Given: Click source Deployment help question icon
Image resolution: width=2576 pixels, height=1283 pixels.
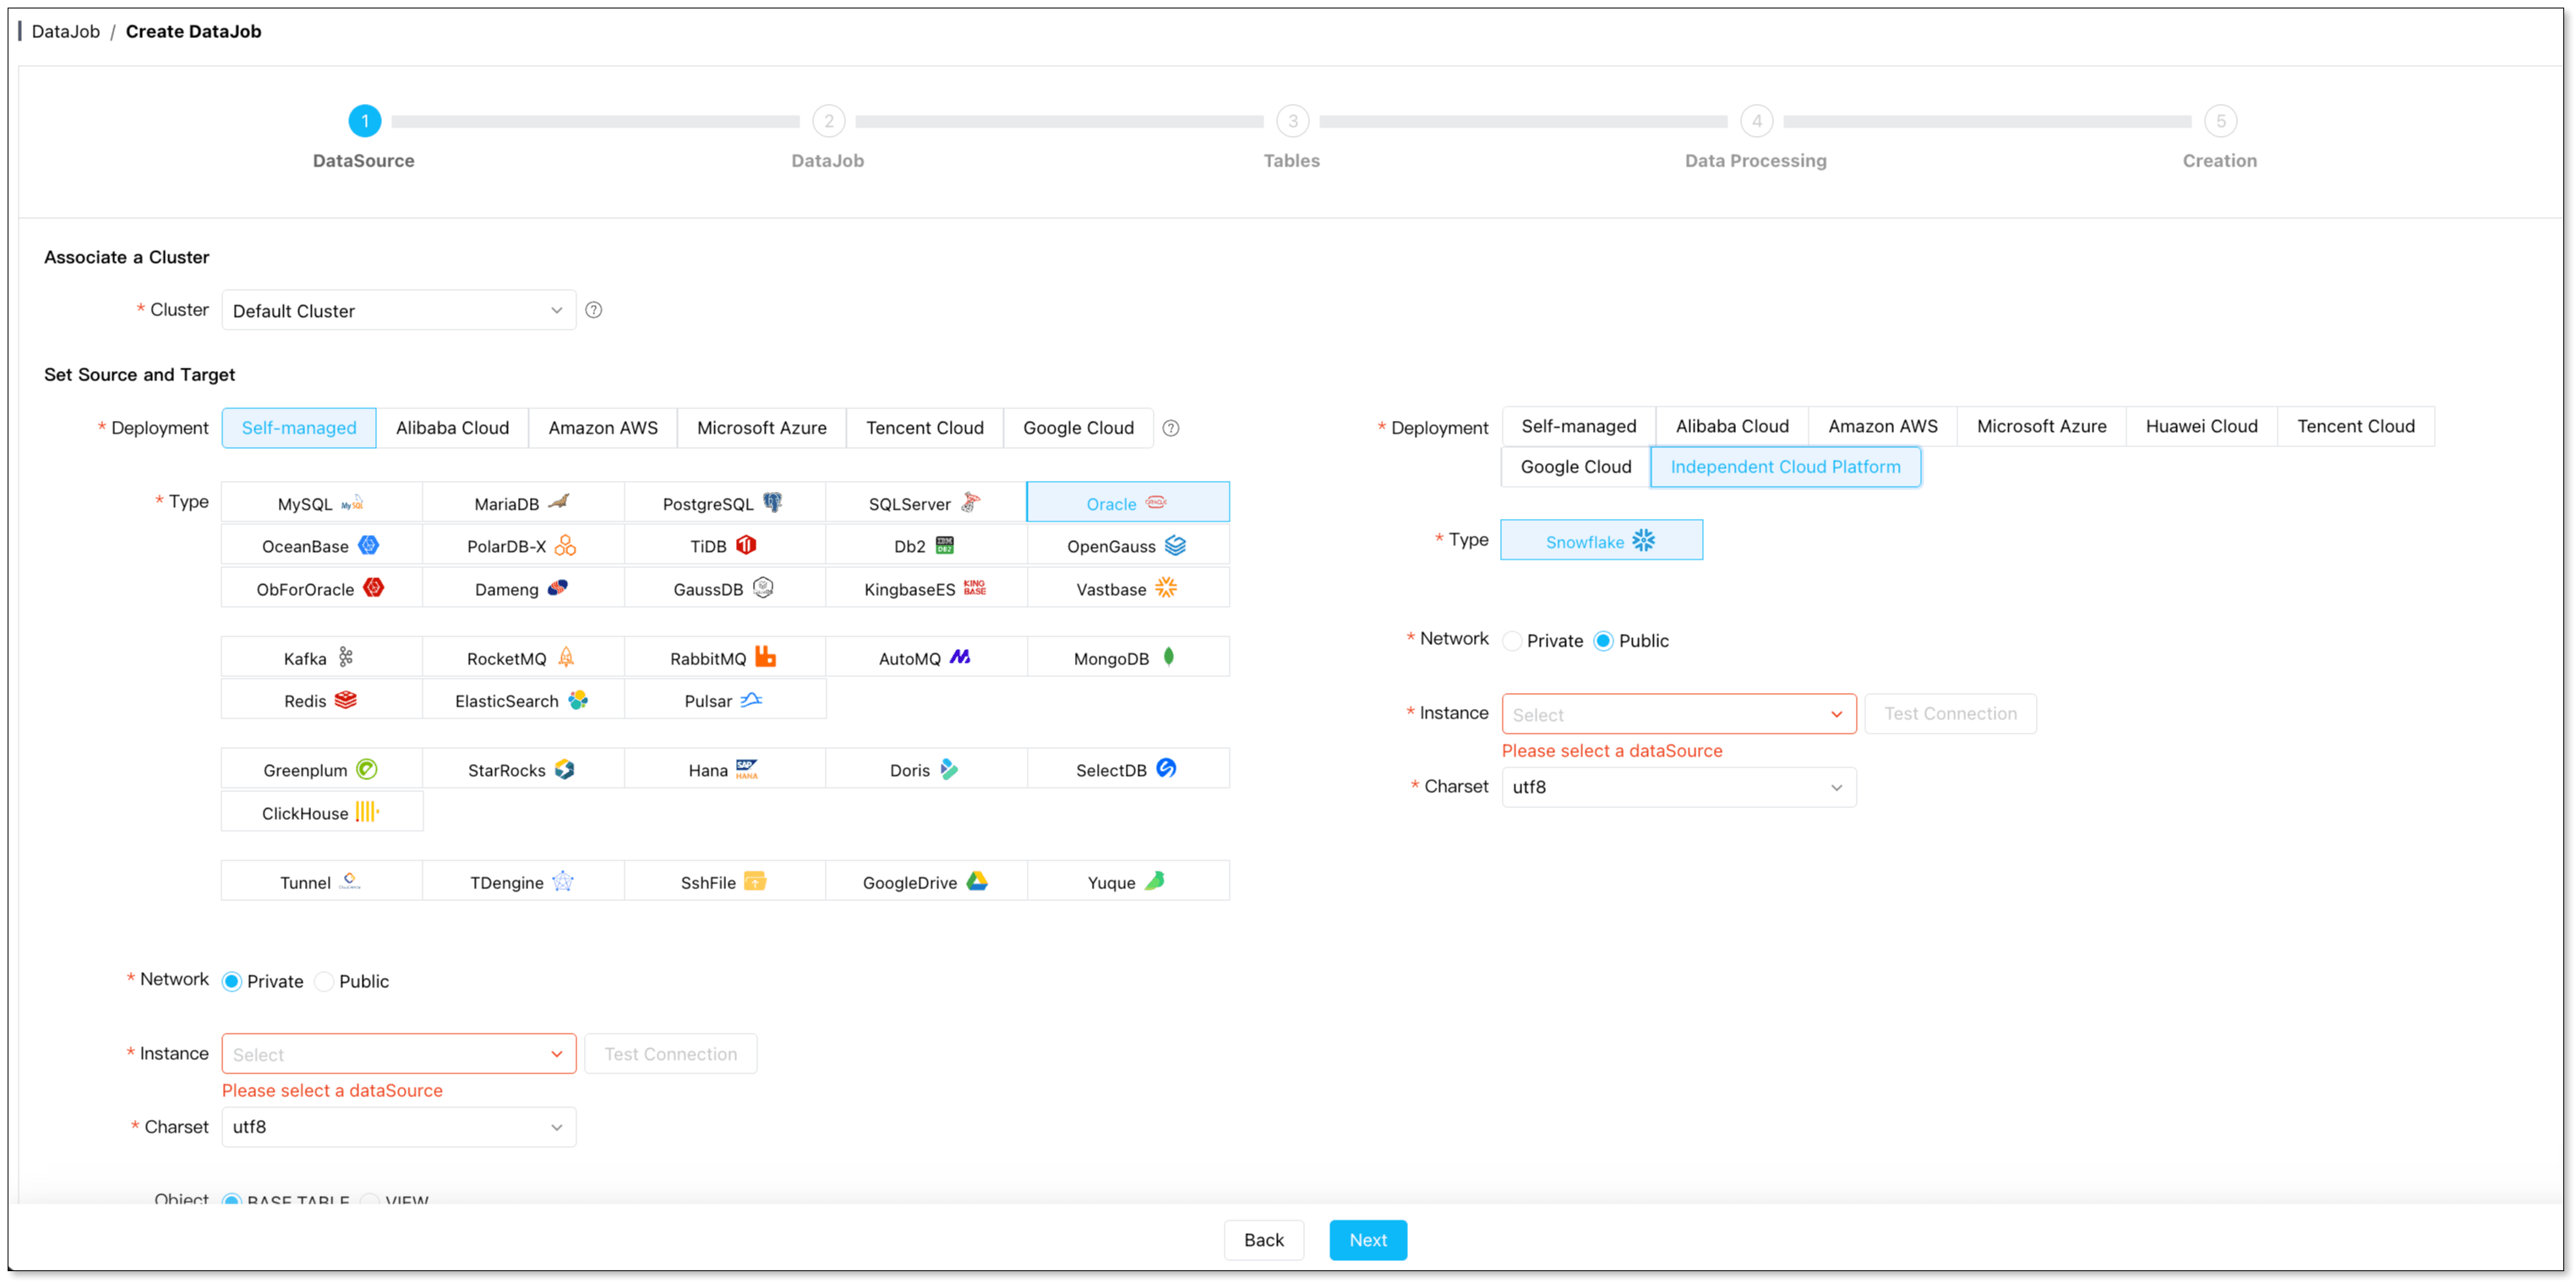Looking at the screenshot, I should pos(1171,428).
